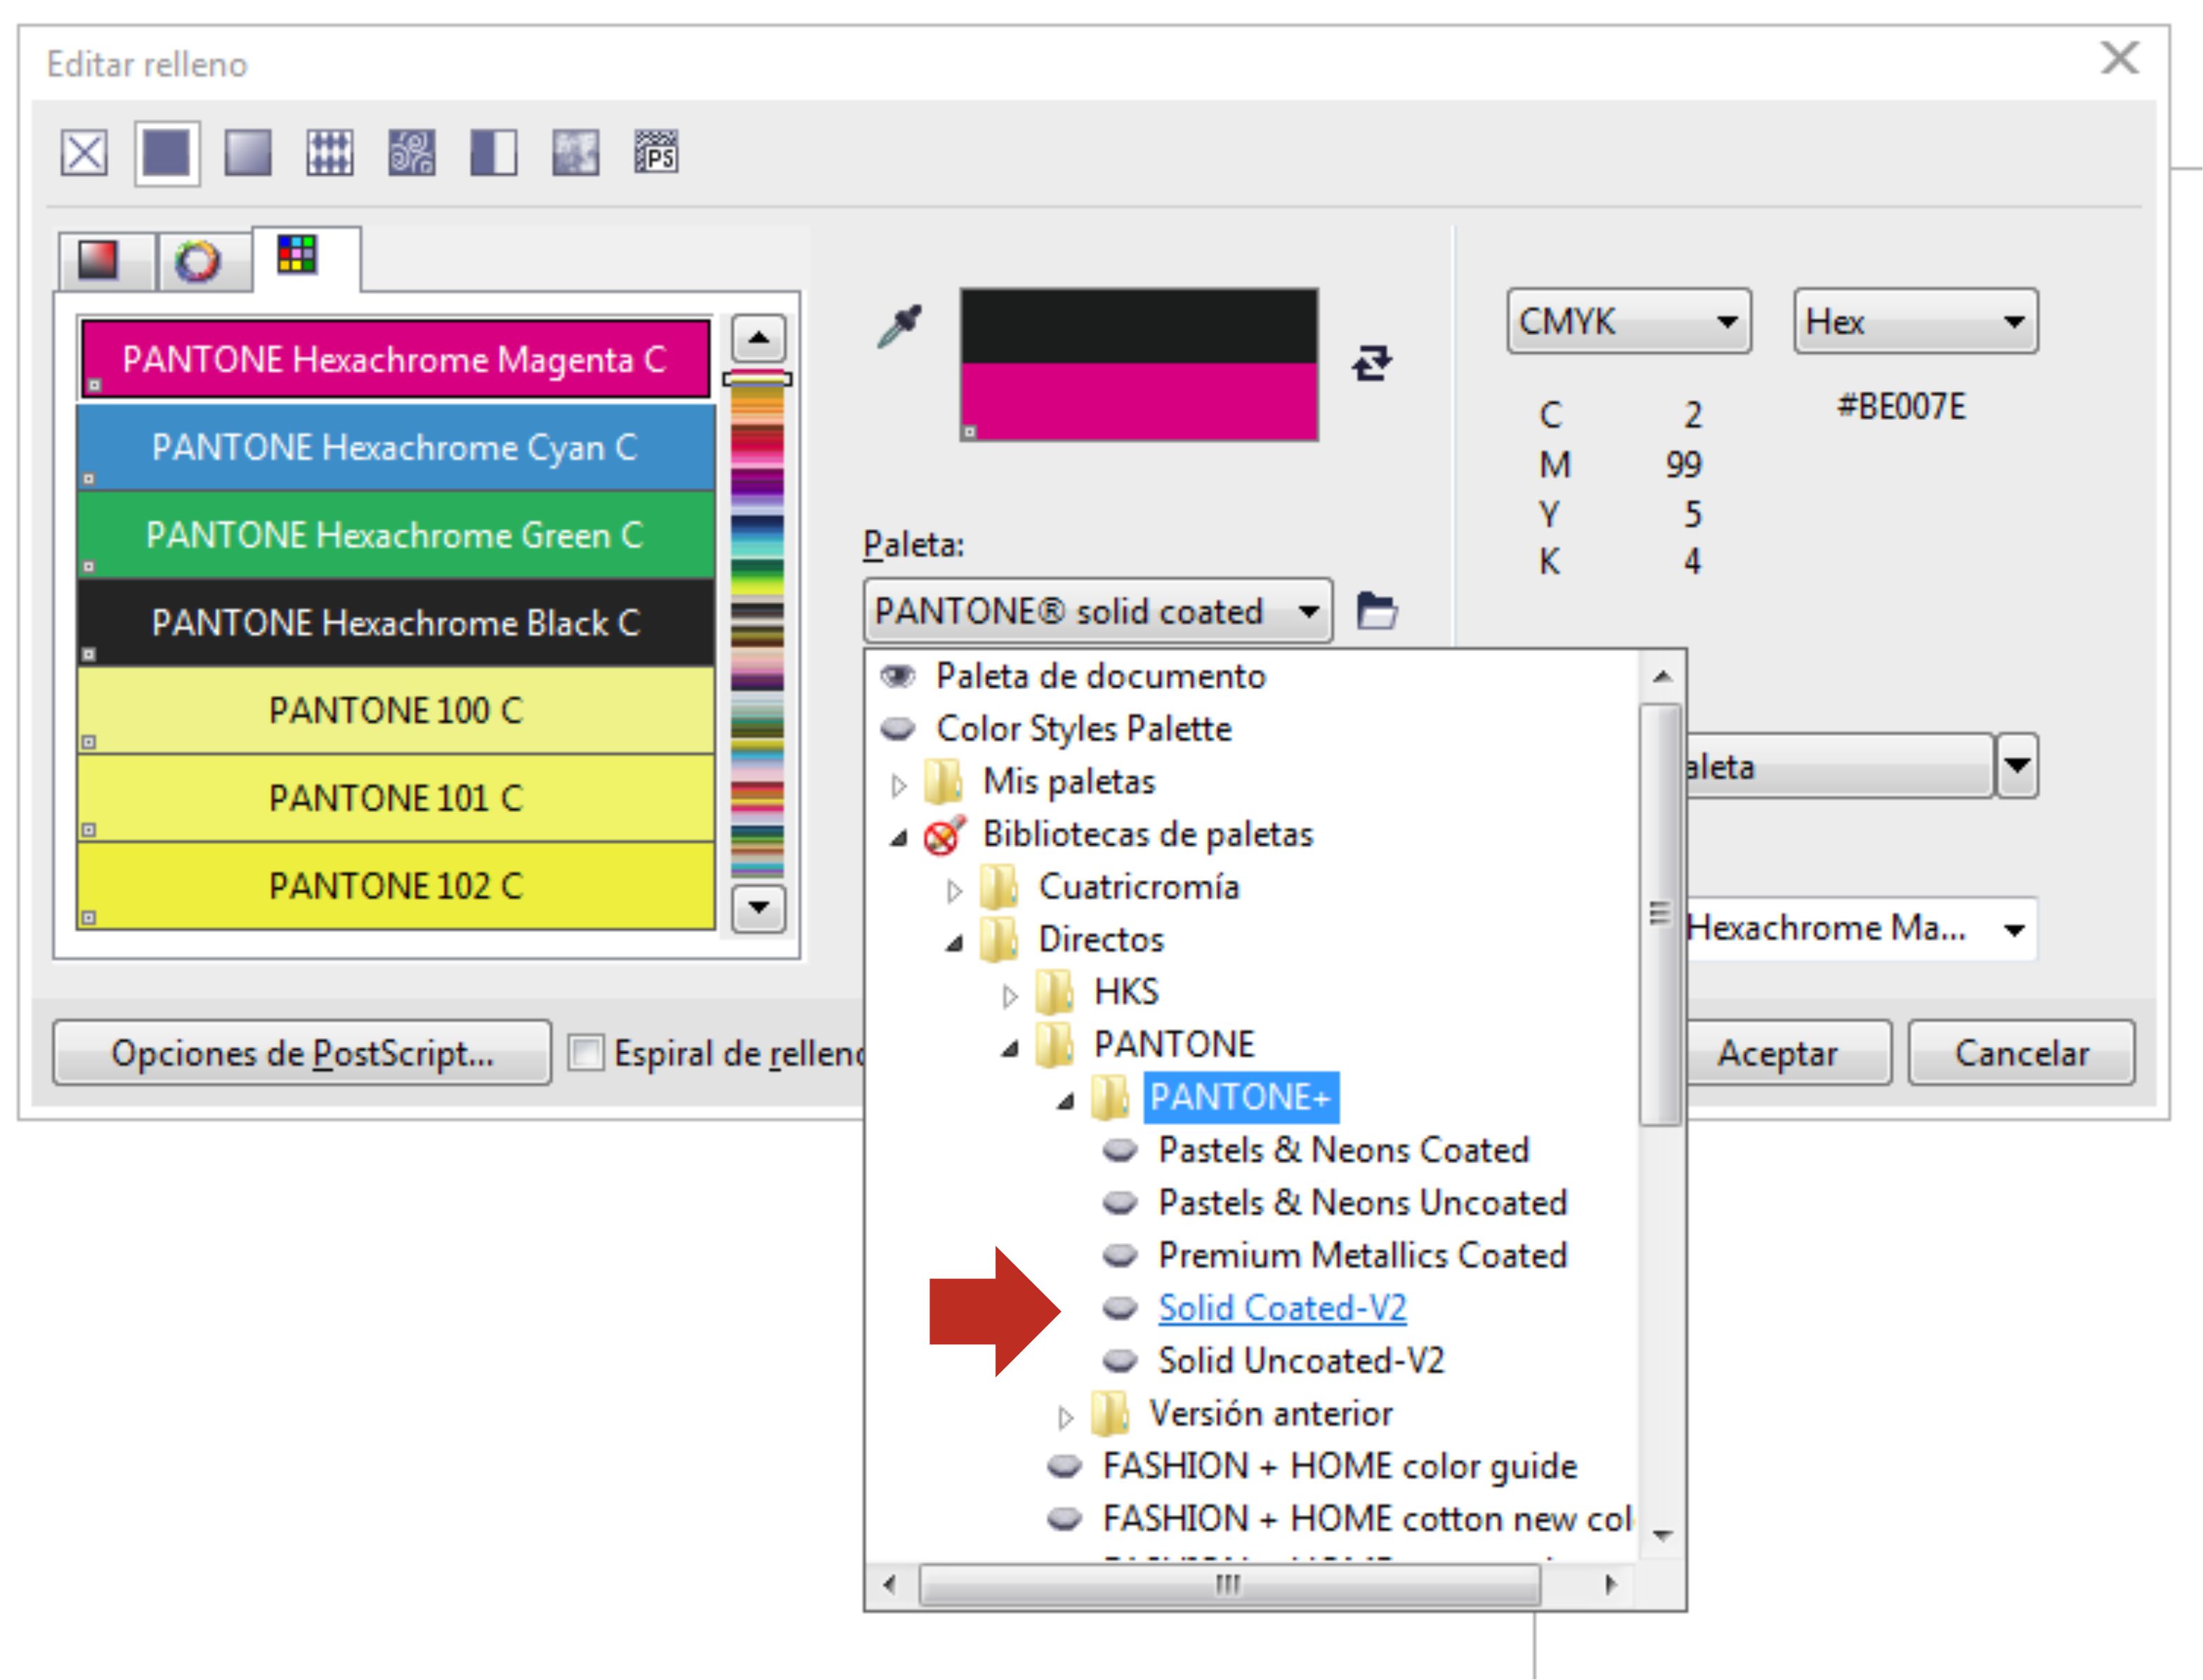Click the #BE007E hex value
This screenshot has height=1680, width=2203.
point(1901,407)
